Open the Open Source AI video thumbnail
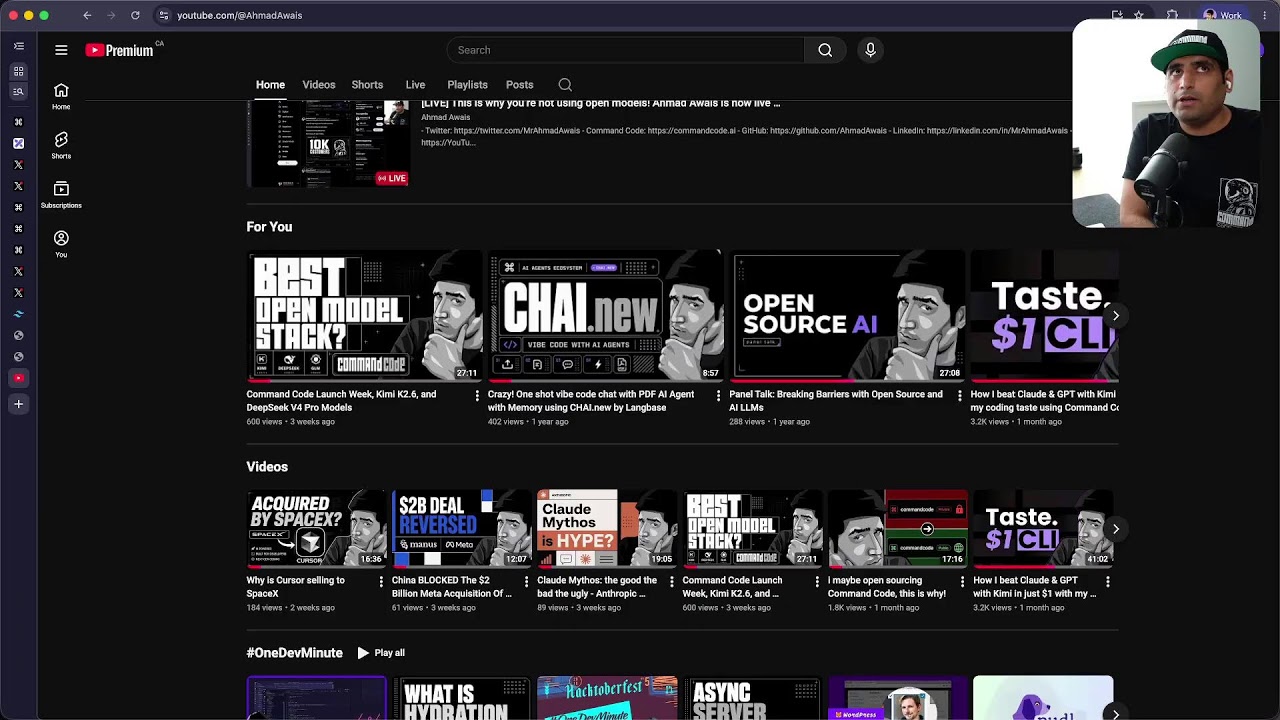This screenshot has width=1280, height=720. tap(847, 316)
